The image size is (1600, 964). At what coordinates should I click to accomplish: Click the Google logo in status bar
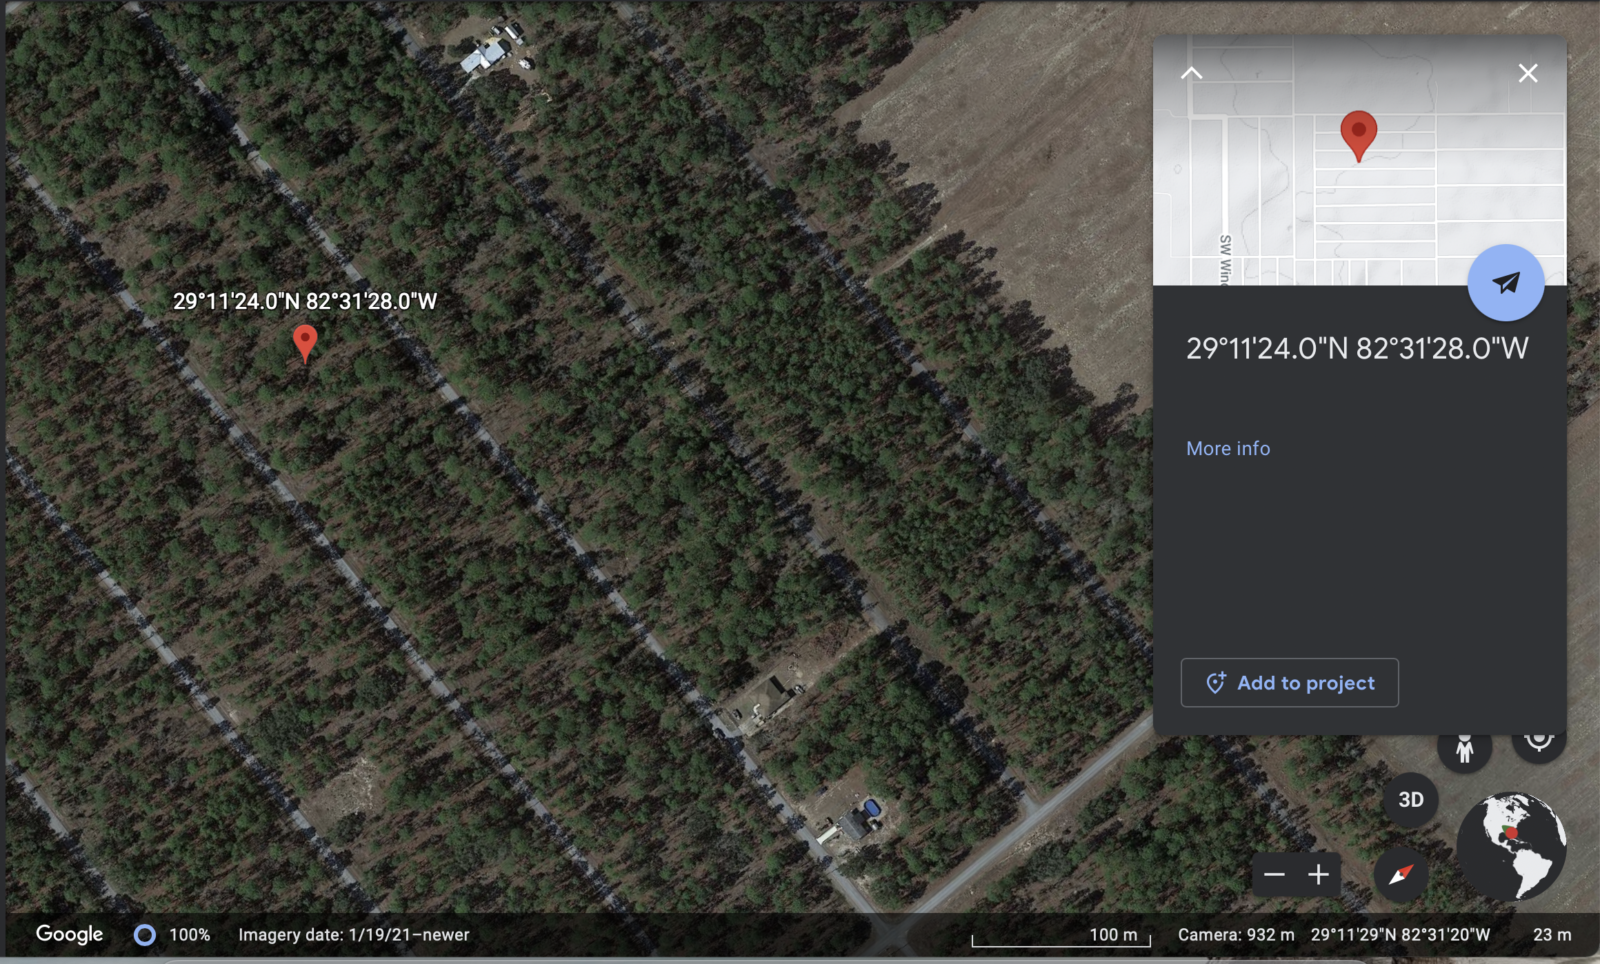point(70,934)
